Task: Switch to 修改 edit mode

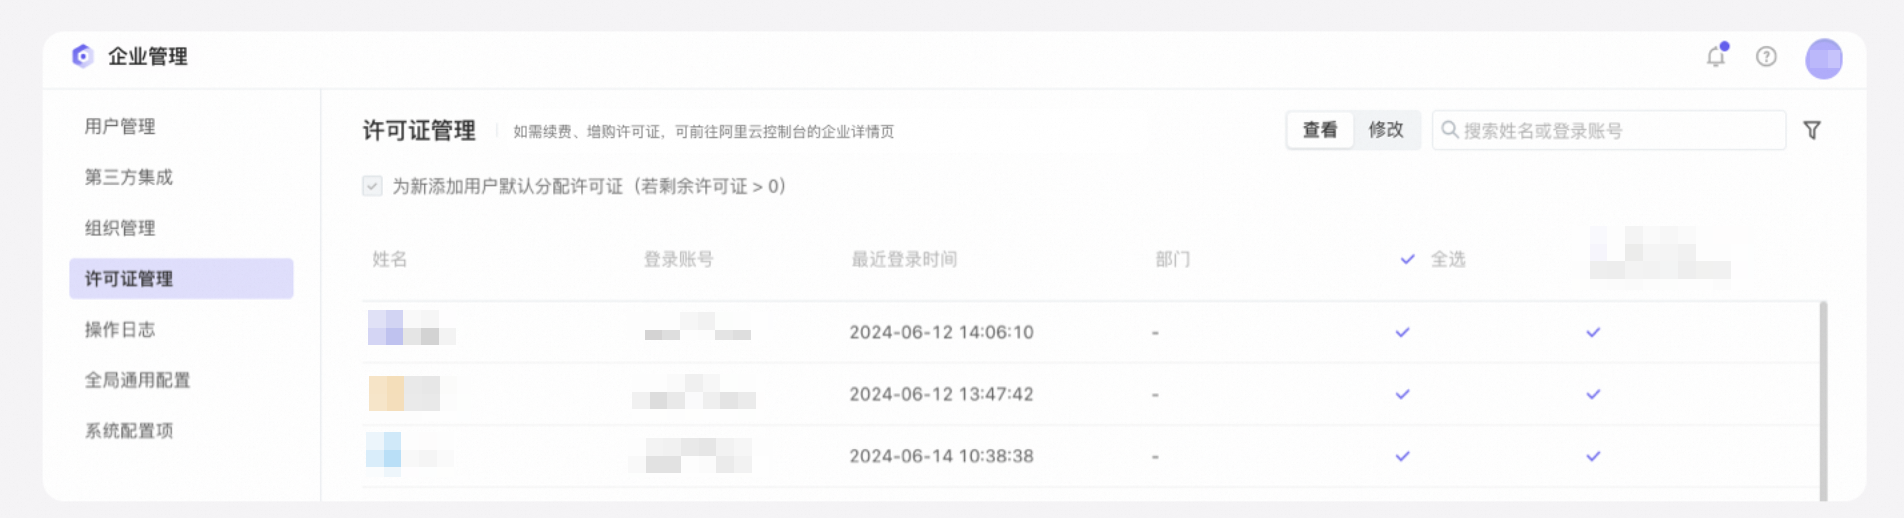Action: click(1386, 130)
